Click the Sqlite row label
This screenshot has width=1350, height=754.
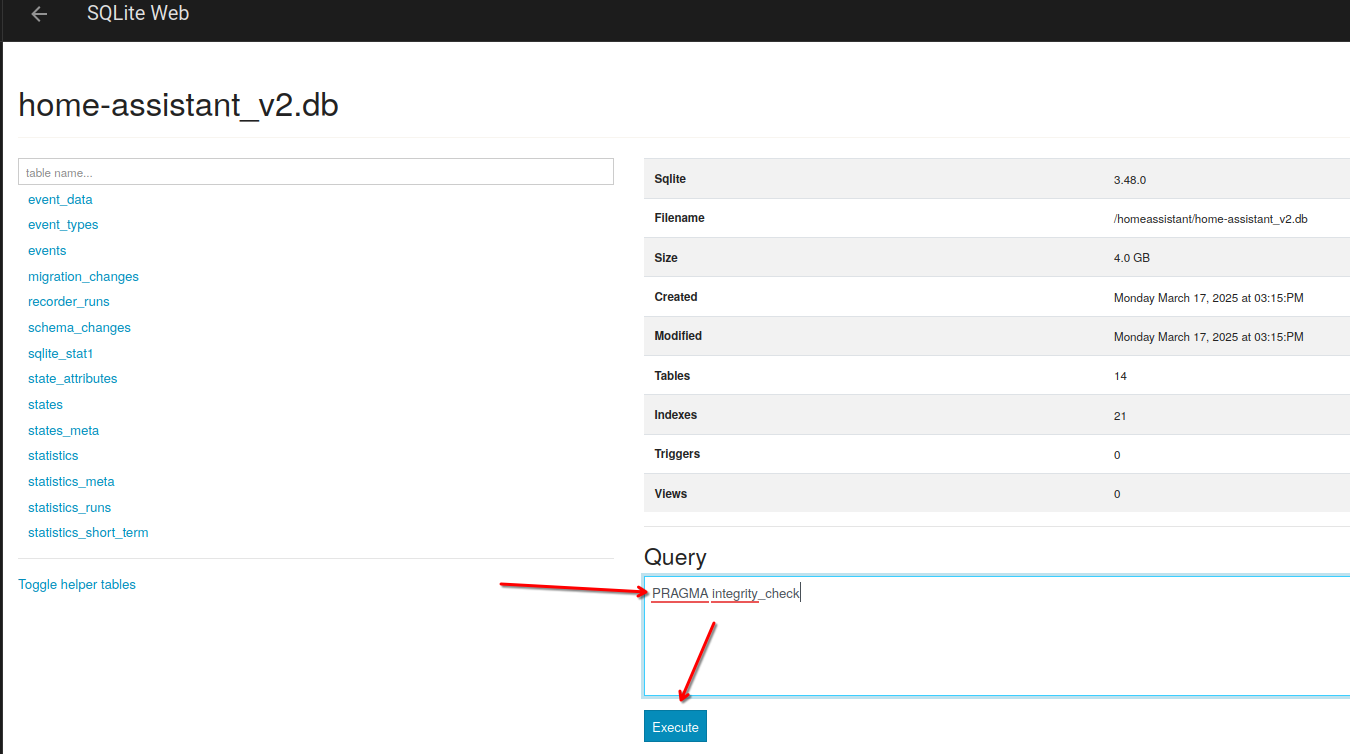670,179
